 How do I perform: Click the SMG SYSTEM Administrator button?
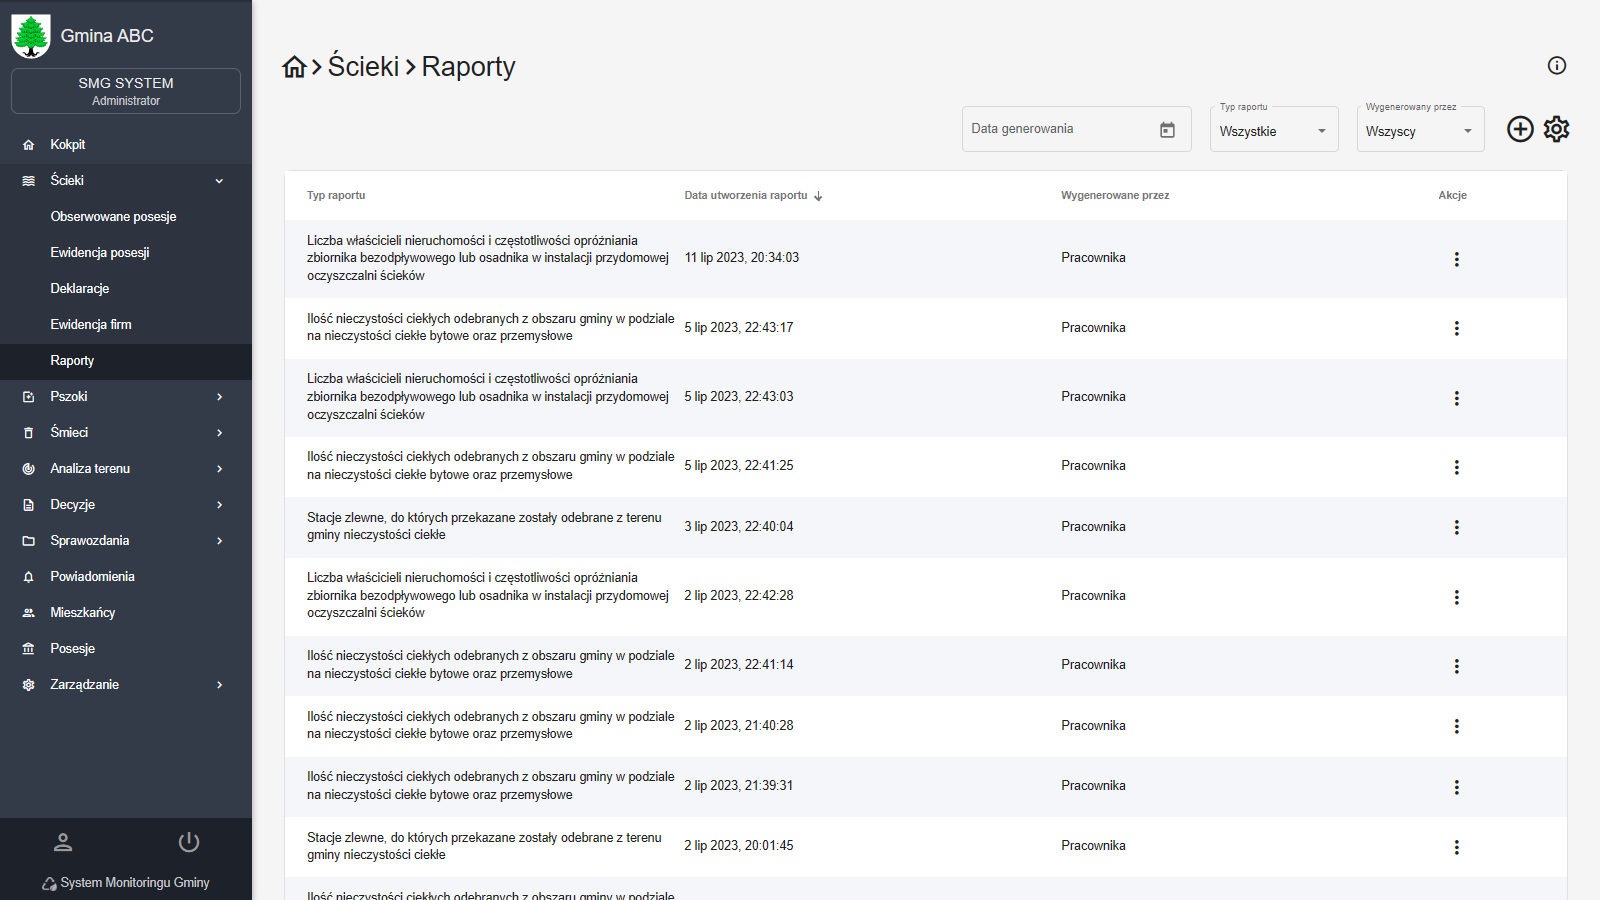click(126, 91)
